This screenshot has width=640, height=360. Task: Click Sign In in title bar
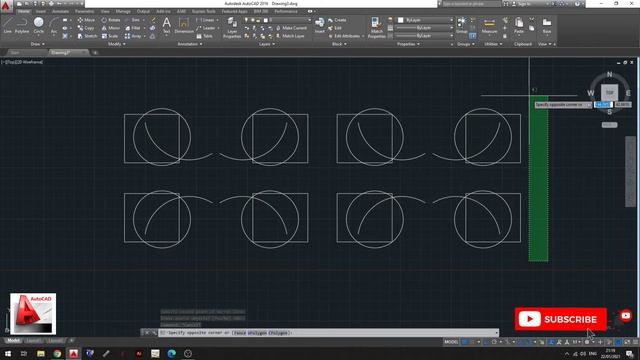(522, 4)
